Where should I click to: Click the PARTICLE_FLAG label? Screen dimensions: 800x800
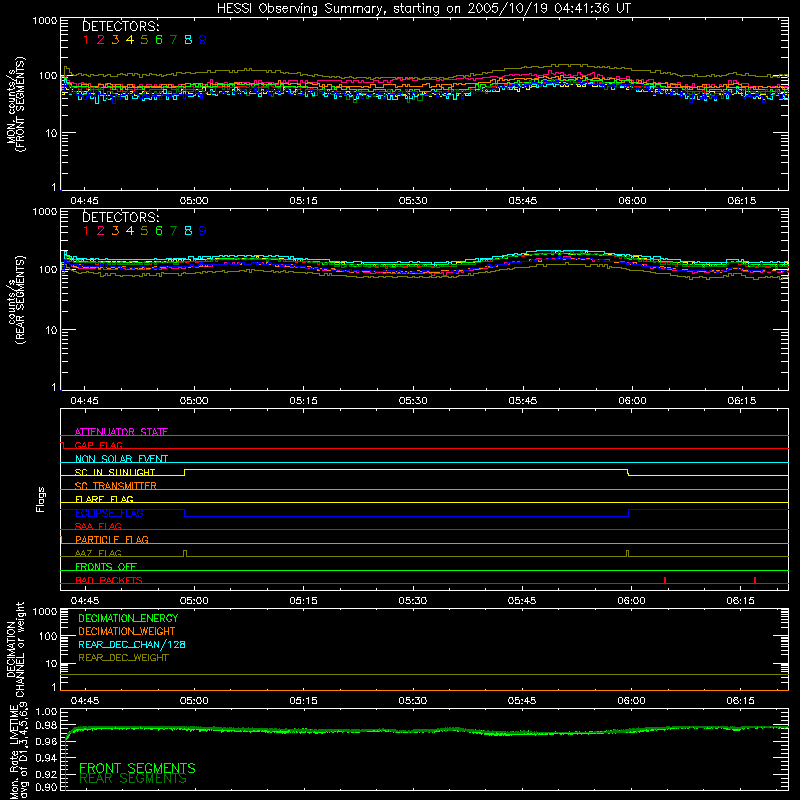(x=112, y=539)
